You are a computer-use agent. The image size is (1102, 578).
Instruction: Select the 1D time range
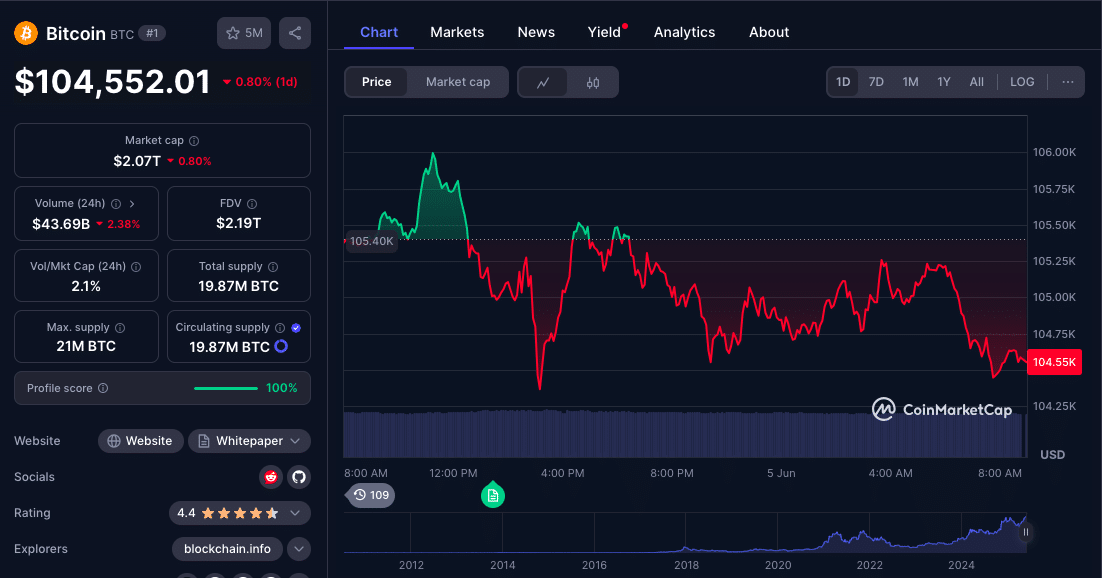pos(843,82)
